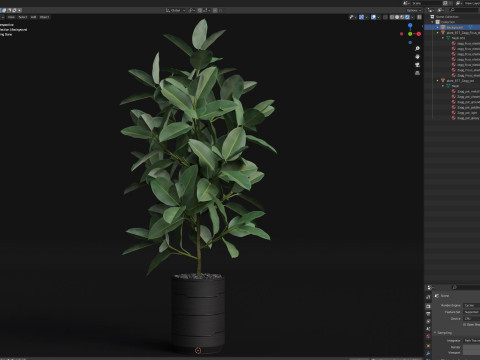Open the scene browse icon in top bar
The image size is (480, 360).
click(x=406, y=3)
